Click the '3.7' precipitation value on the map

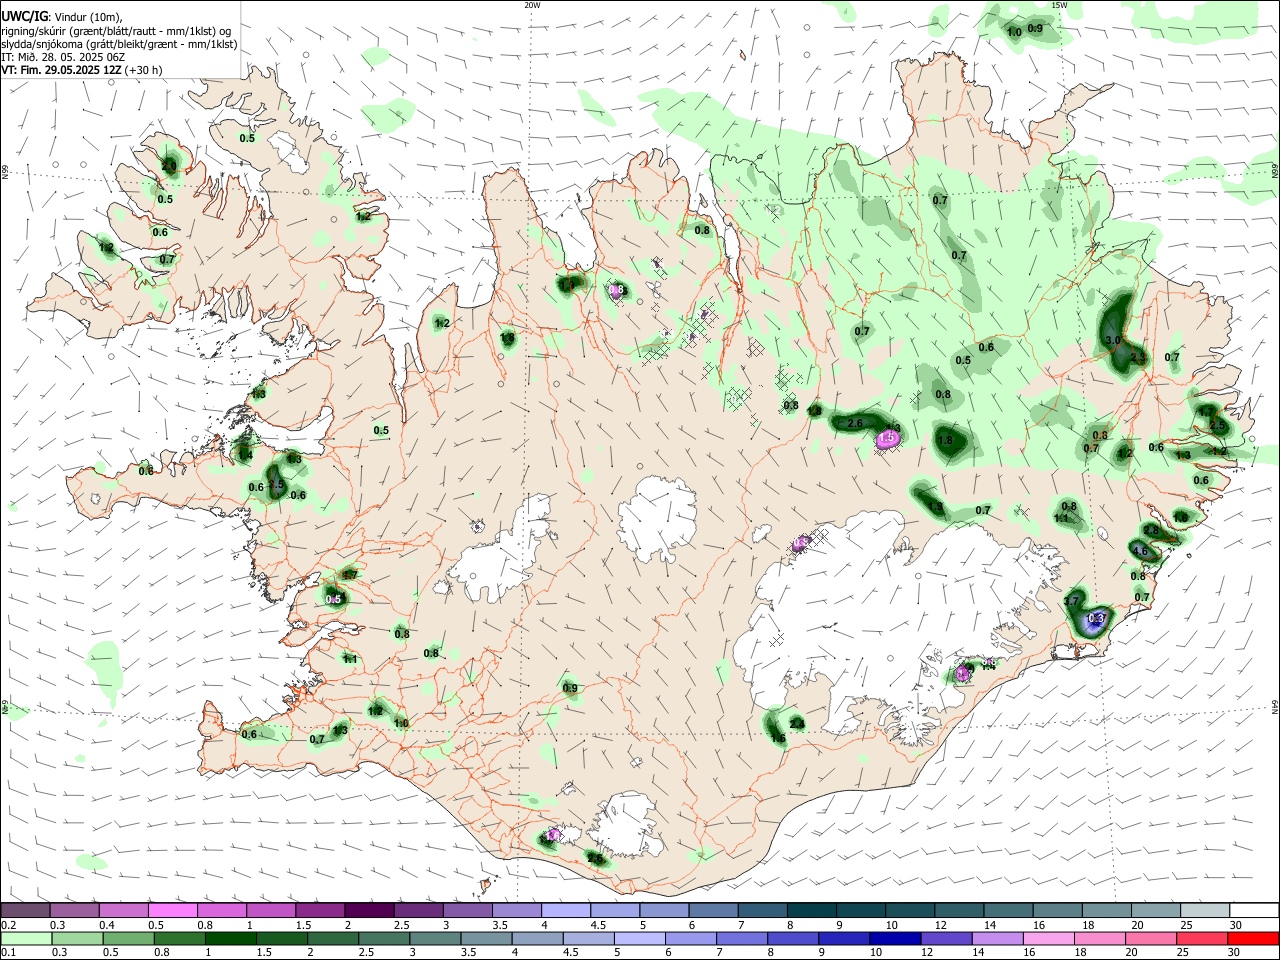[1071, 601]
